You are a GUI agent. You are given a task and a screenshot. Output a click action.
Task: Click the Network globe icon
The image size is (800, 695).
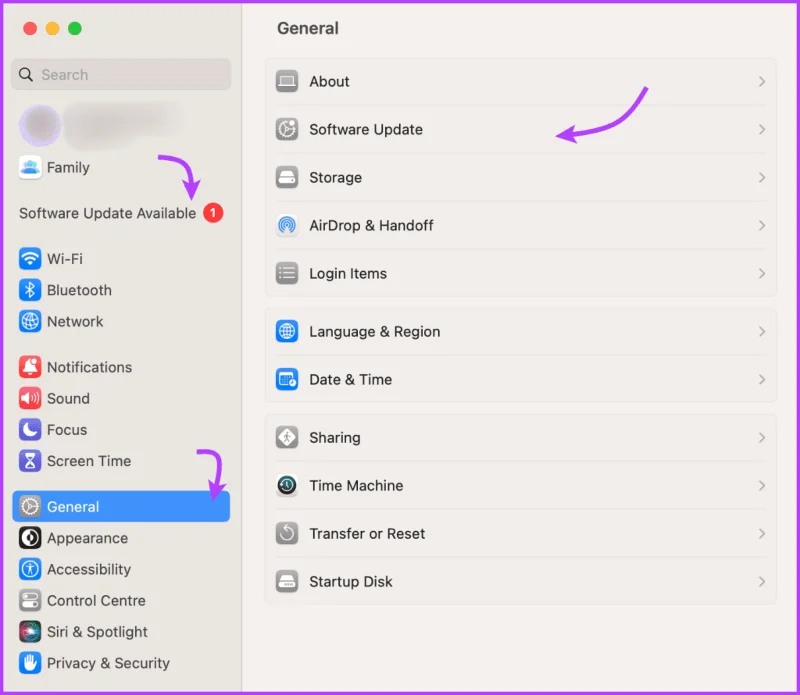pyautogui.click(x=30, y=321)
